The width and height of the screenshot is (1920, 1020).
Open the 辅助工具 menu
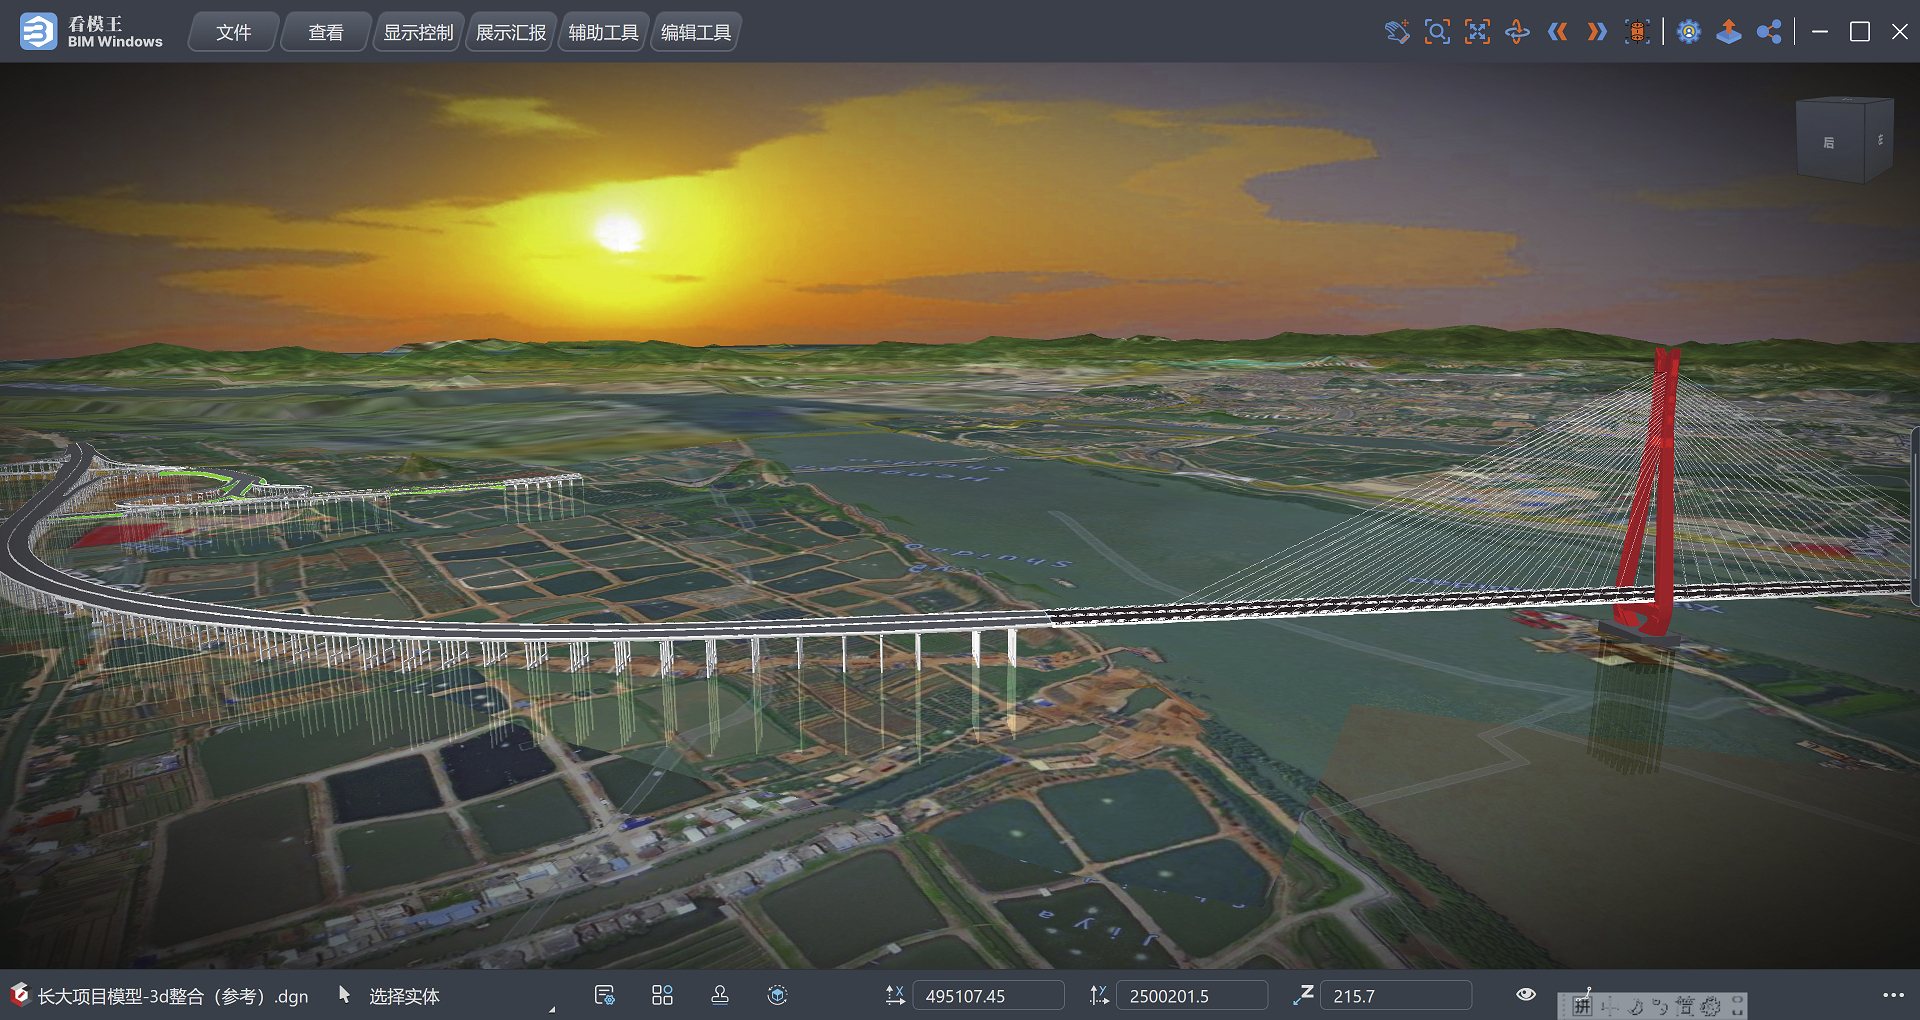tap(603, 32)
